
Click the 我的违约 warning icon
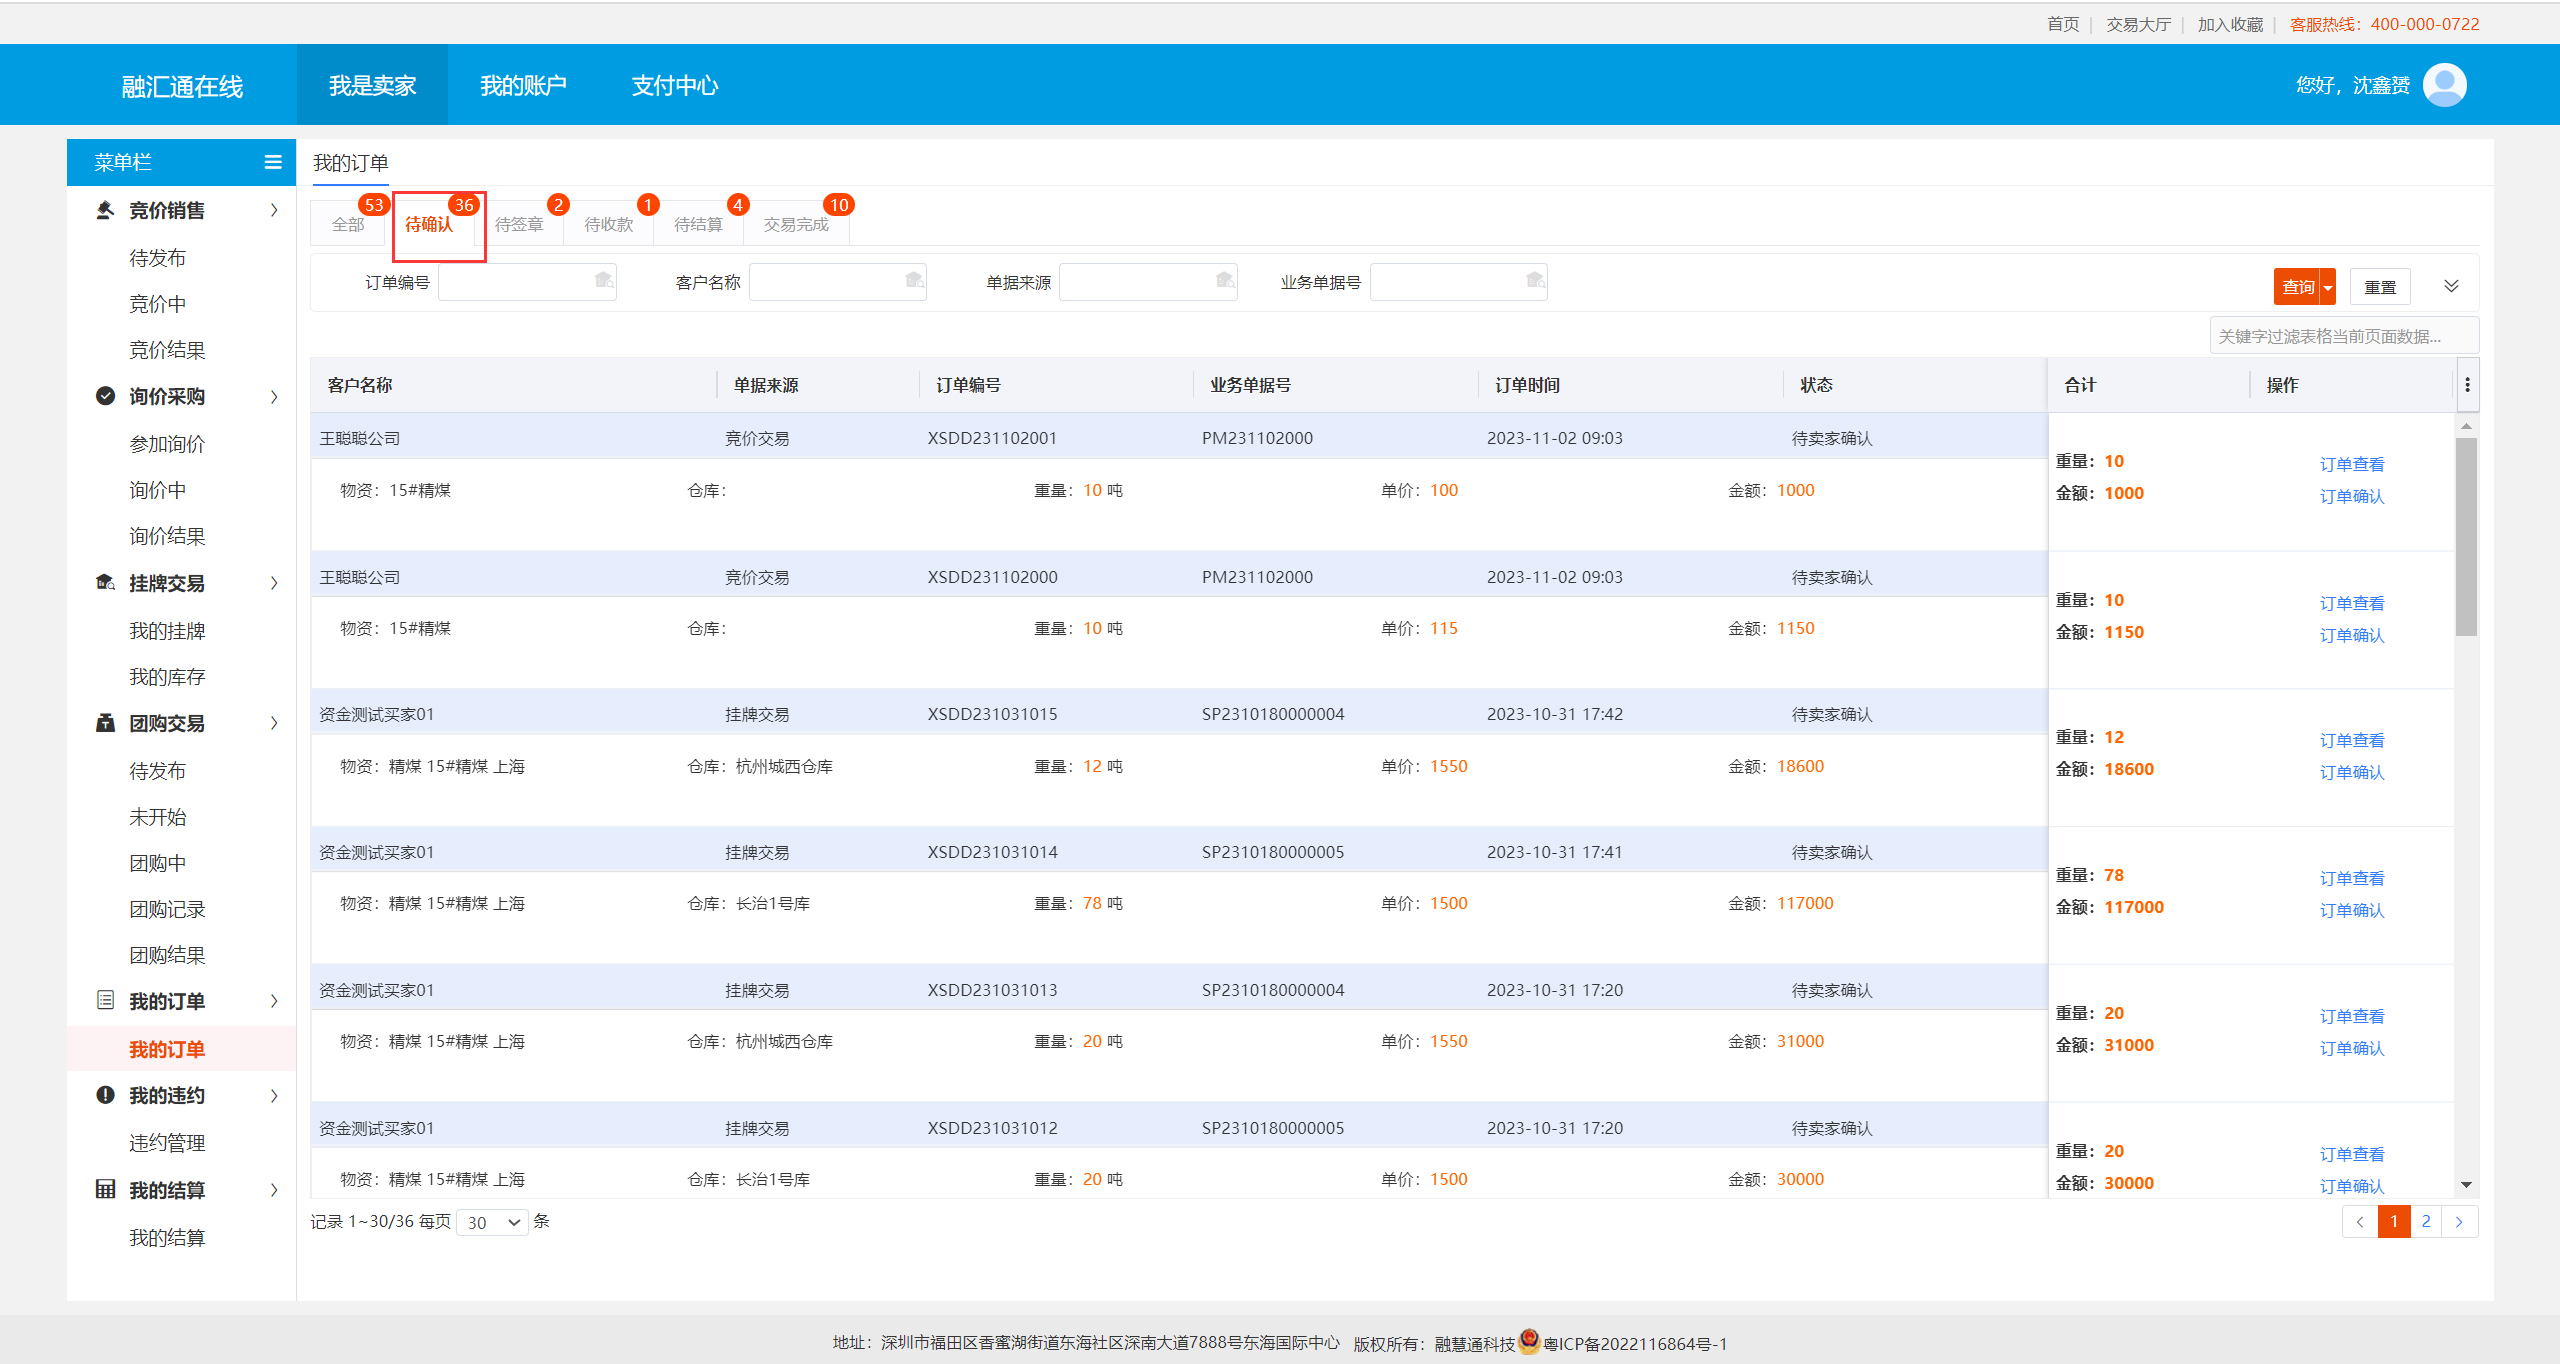(105, 1095)
